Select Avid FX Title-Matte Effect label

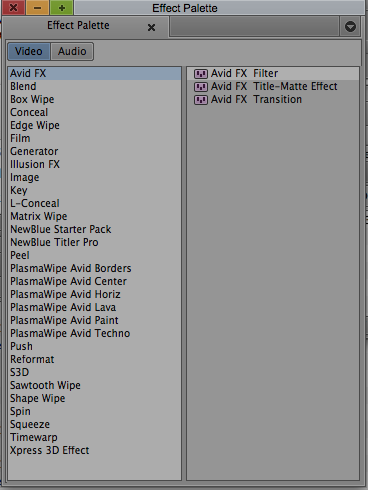(x=274, y=86)
